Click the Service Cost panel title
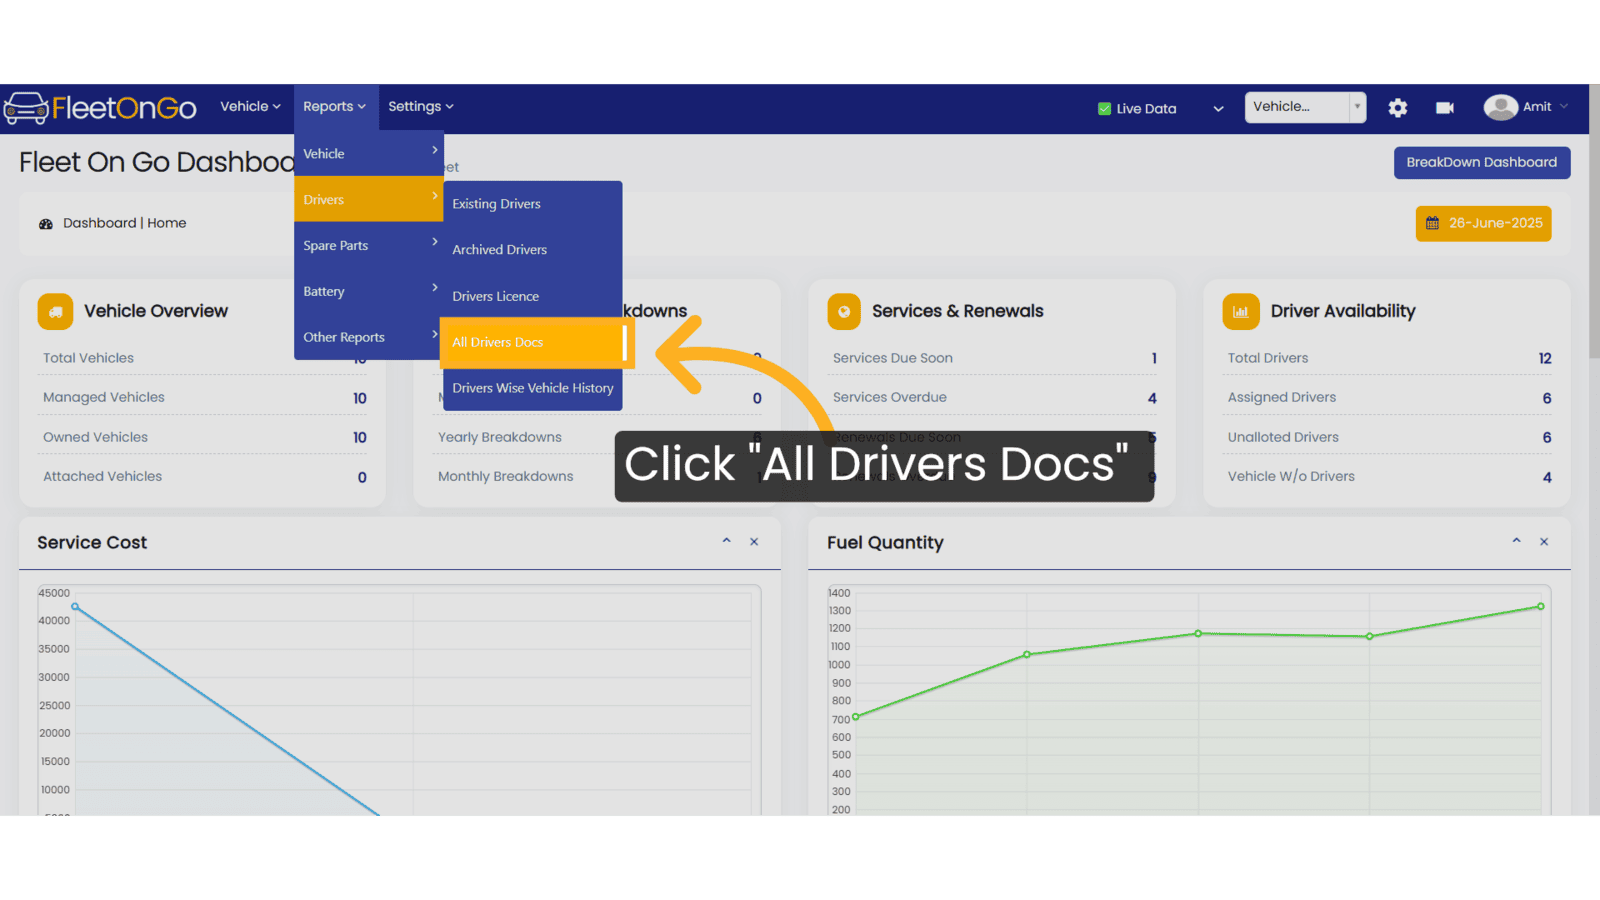The height and width of the screenshot is (900, 1600). click(x=92, y=543)
